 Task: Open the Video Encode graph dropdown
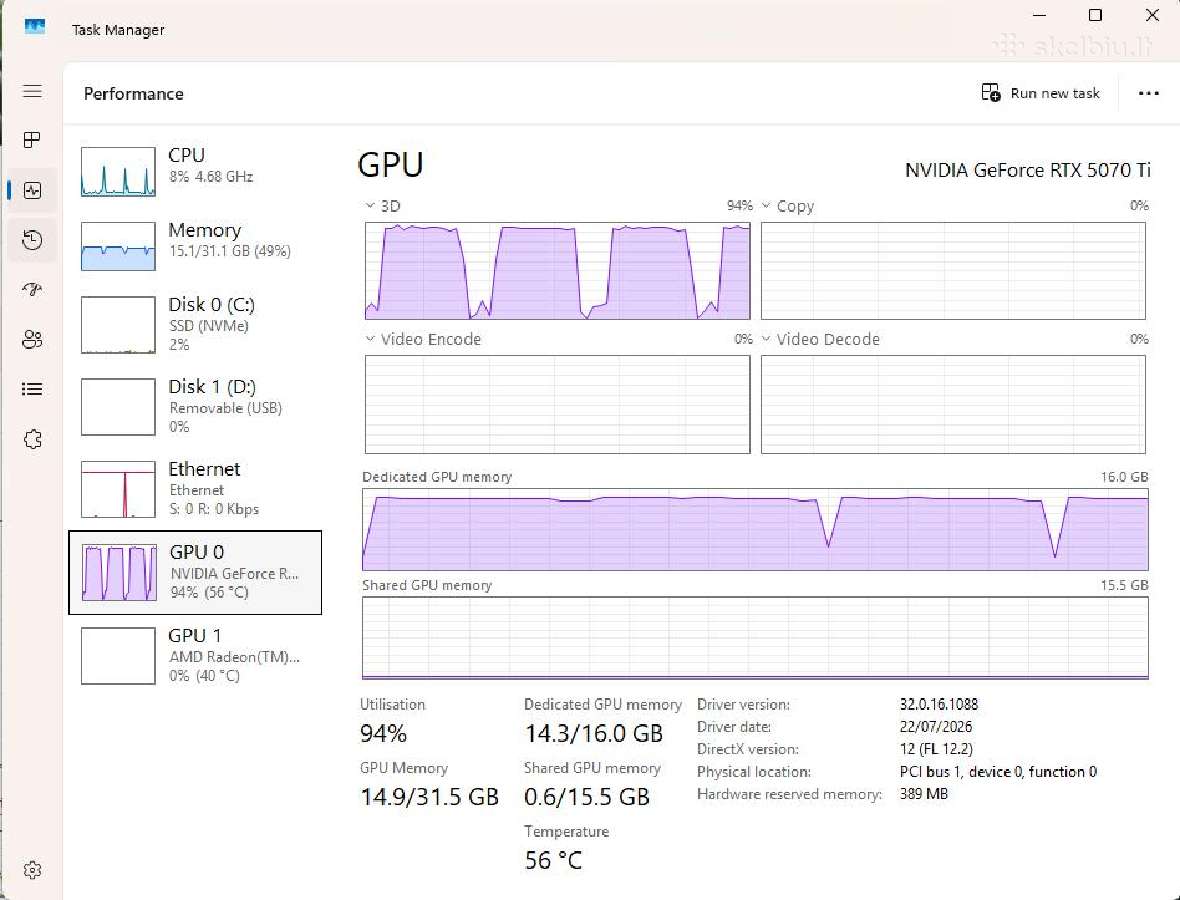point(370,339)
